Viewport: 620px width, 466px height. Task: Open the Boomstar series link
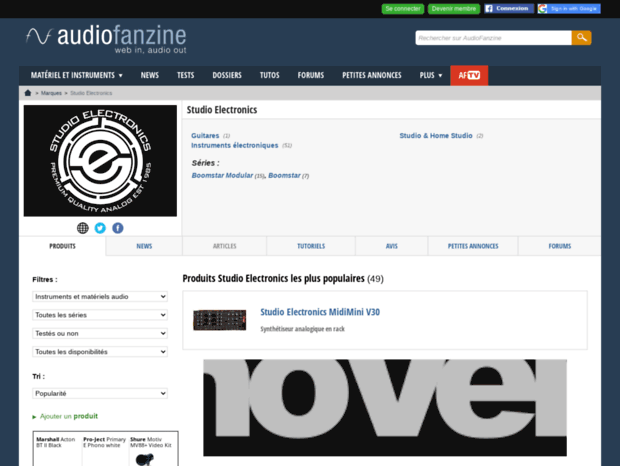[x=284, y=175]
